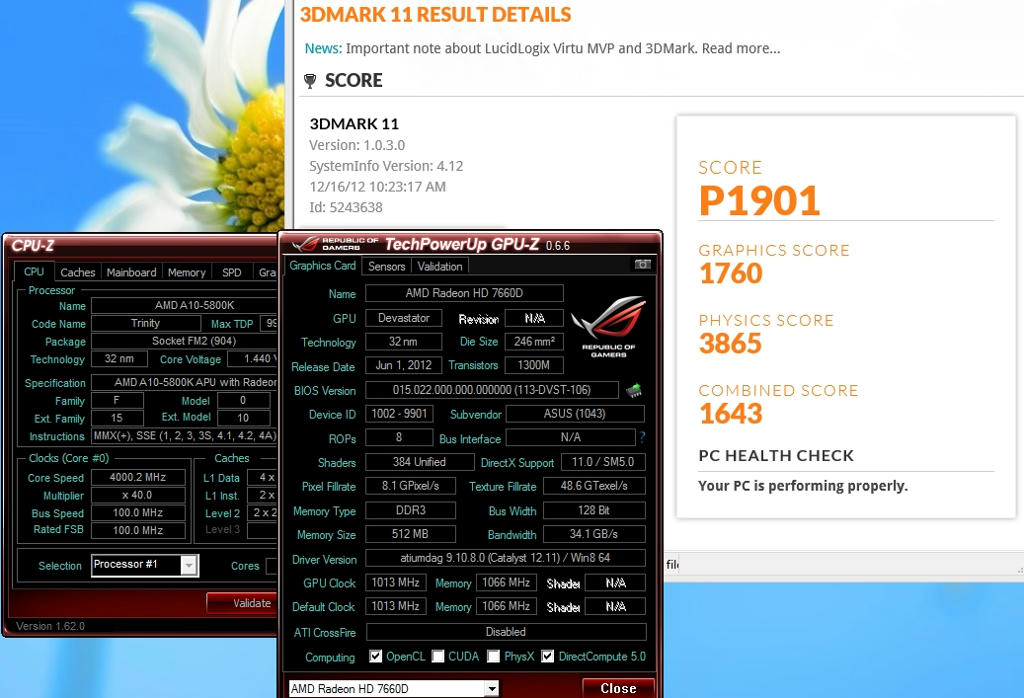Image resolution: width=1024 pixels, height=698 pixels.
Task: Select the Graphics Card tab in GPU-Z
Action: coord(323,266)
